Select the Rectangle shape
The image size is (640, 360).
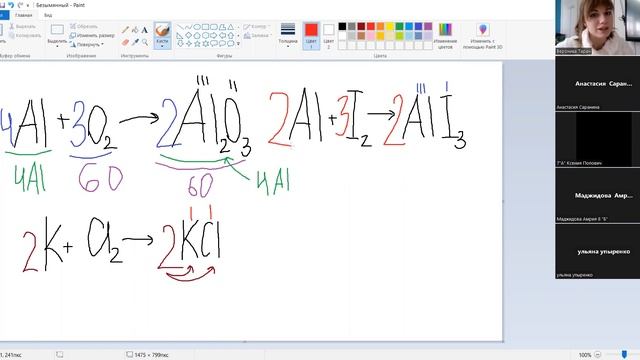point(205,27)
